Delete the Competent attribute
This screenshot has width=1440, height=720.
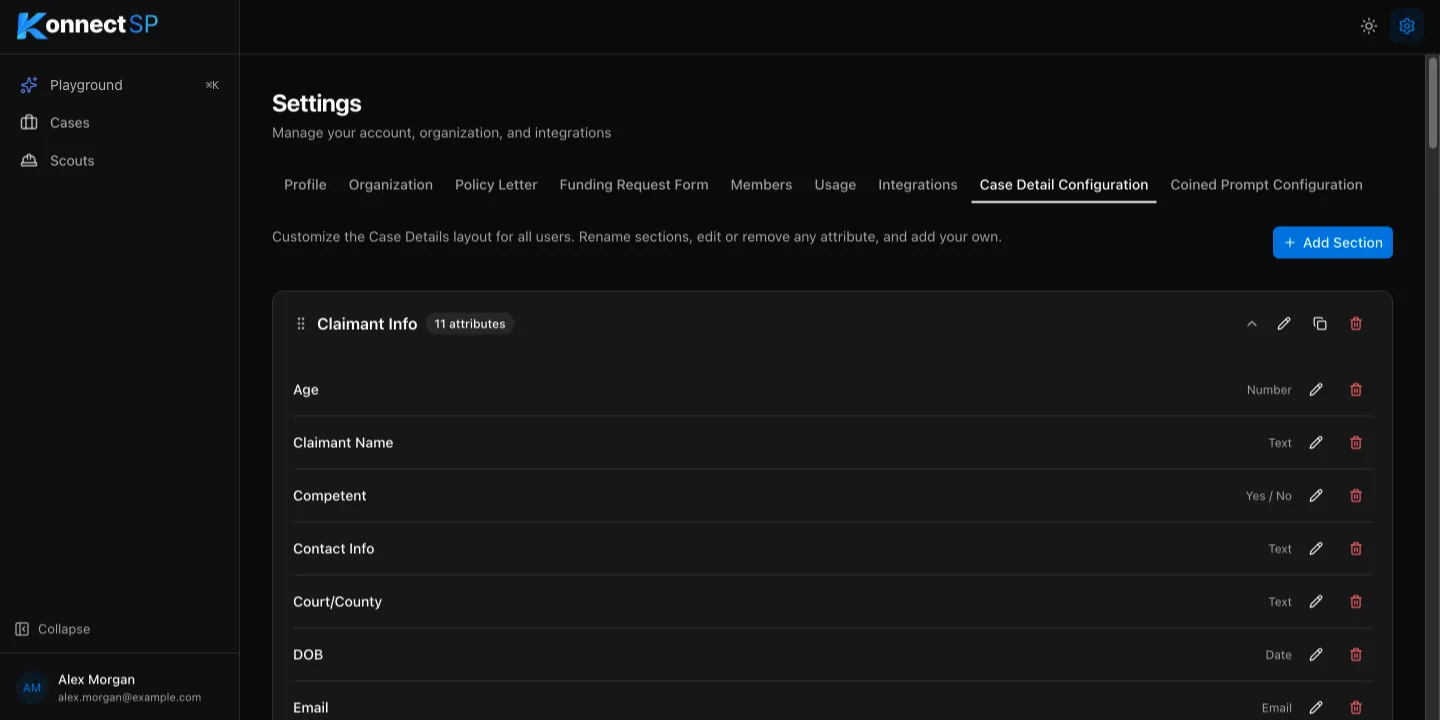(1356, 496)
